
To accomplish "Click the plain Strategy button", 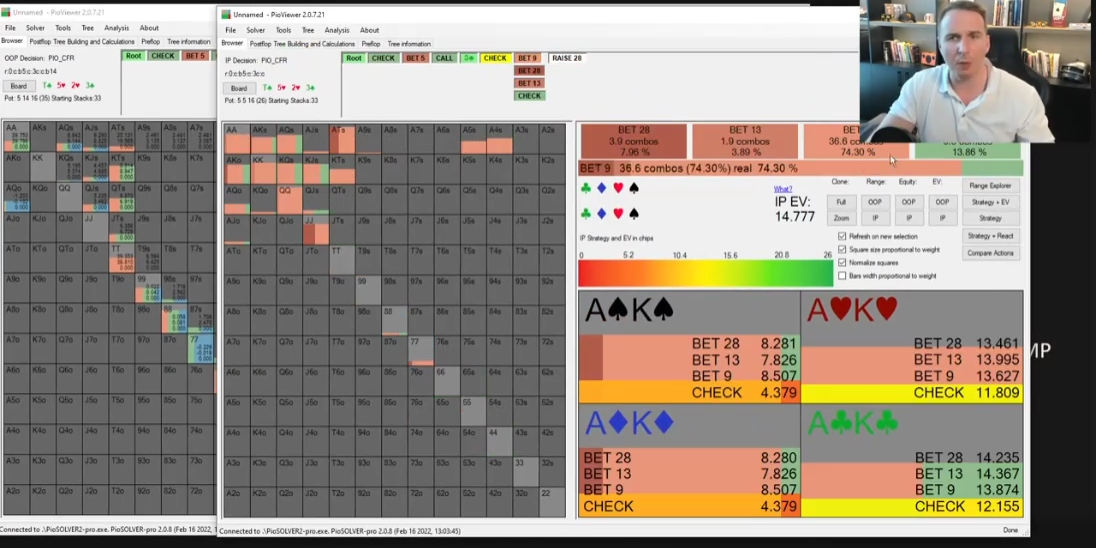I will pos(990,218).
